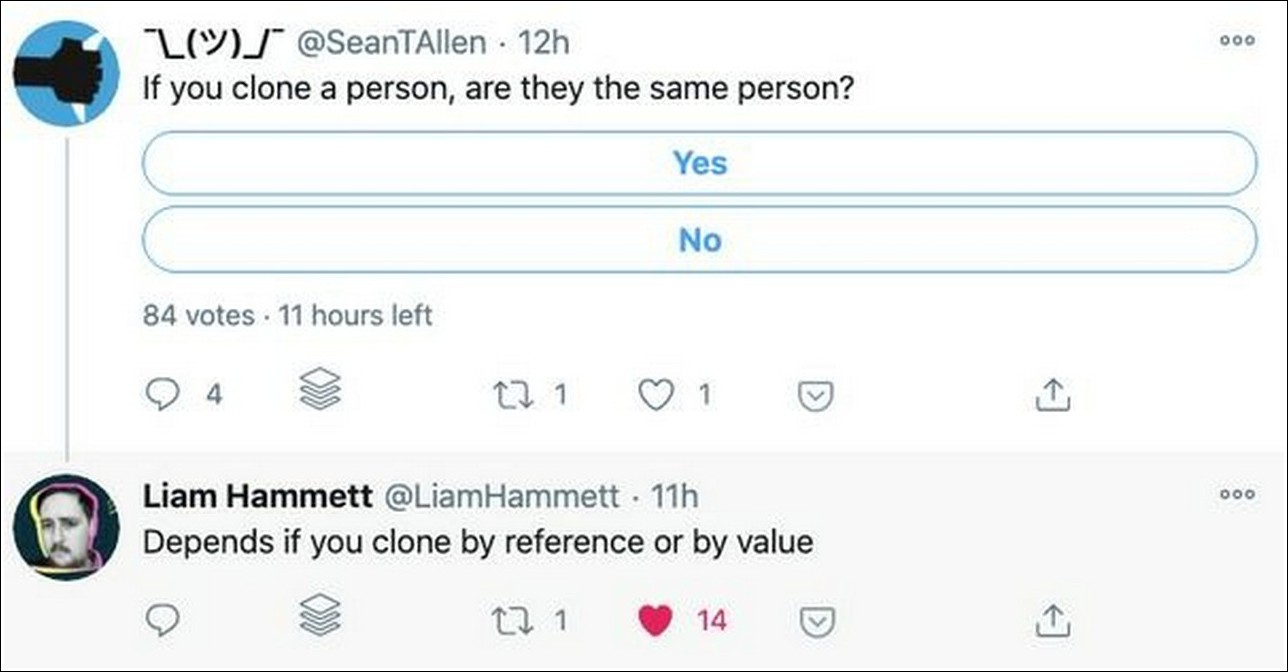The width and height of the screenshot is (1288, 672).
Task: Reply to Liam Hammett's tweet
Action: coord(162,621)
